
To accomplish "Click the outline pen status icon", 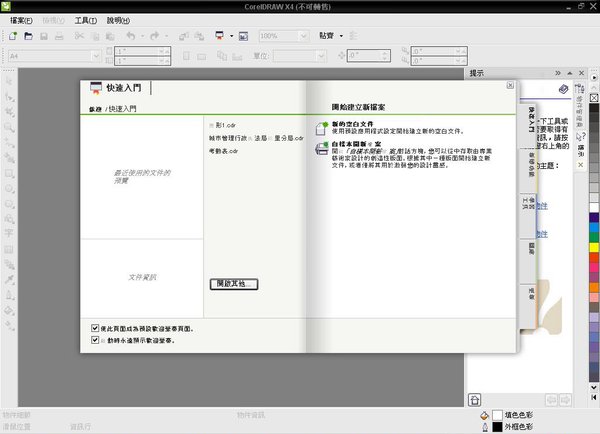I will pyautogui.click(x=485, y=427).
